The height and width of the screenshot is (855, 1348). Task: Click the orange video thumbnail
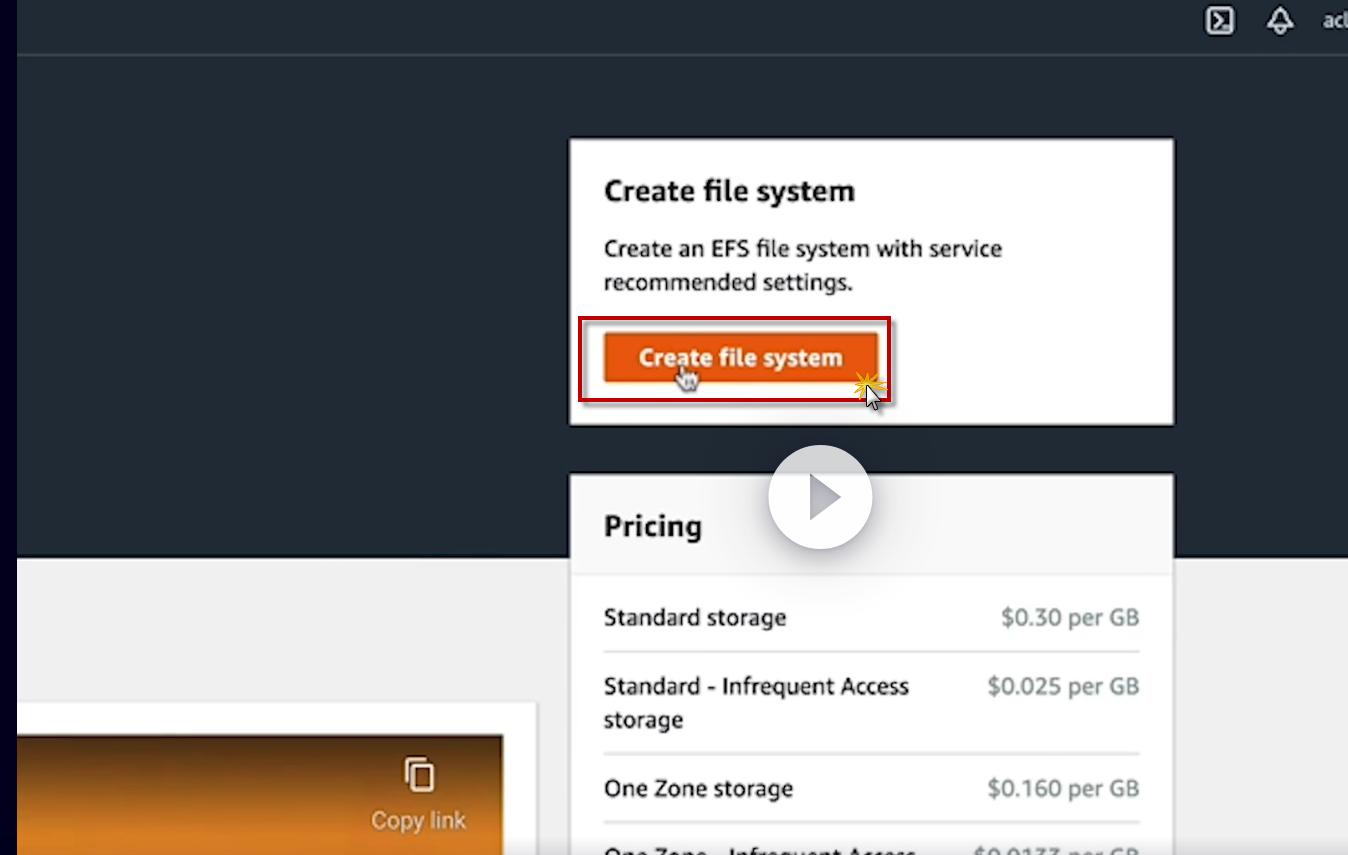pyautogui.click(x=200, y=795)
